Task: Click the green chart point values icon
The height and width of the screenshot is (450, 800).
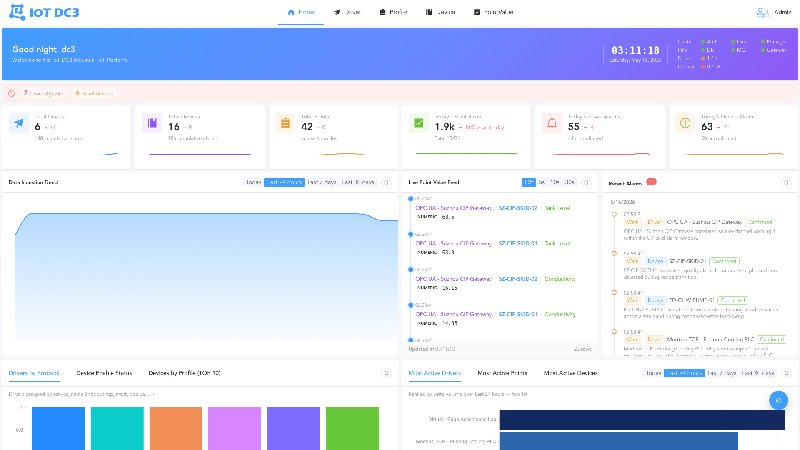Action: 418,123
